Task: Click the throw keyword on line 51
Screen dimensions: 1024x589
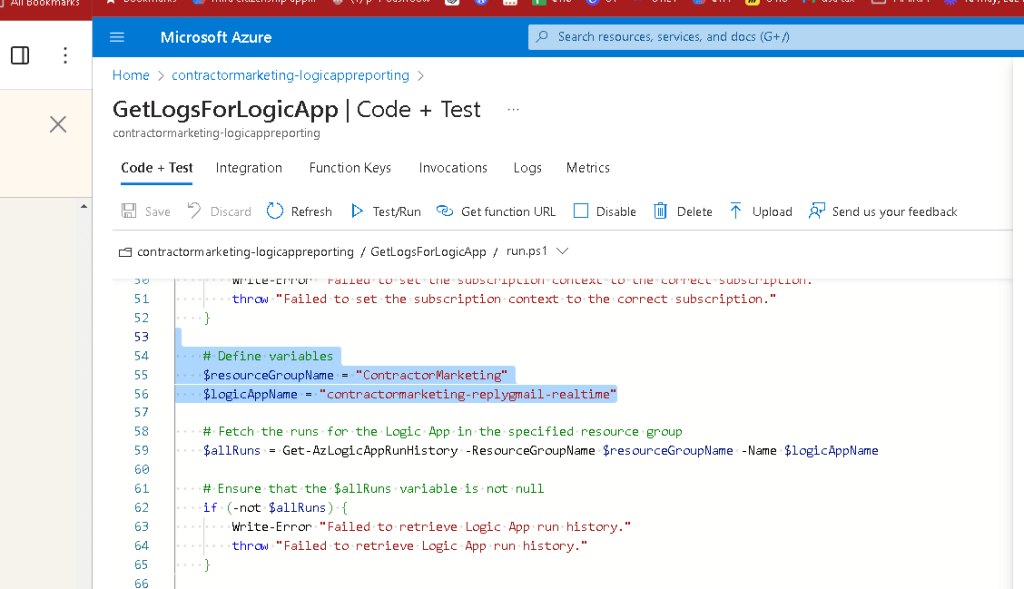Action: [250, 299]
